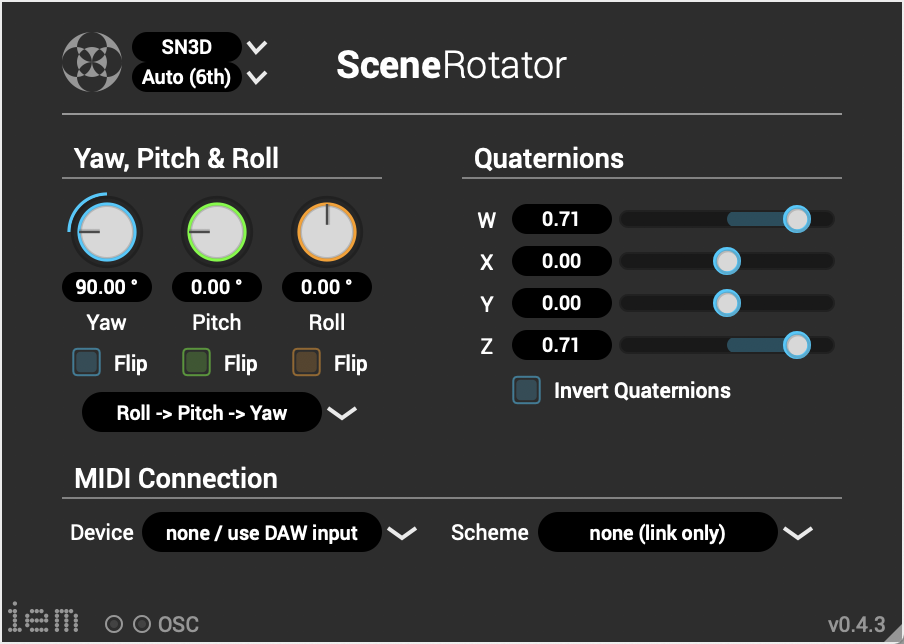Click the orange Roll knob

point(326,231)
